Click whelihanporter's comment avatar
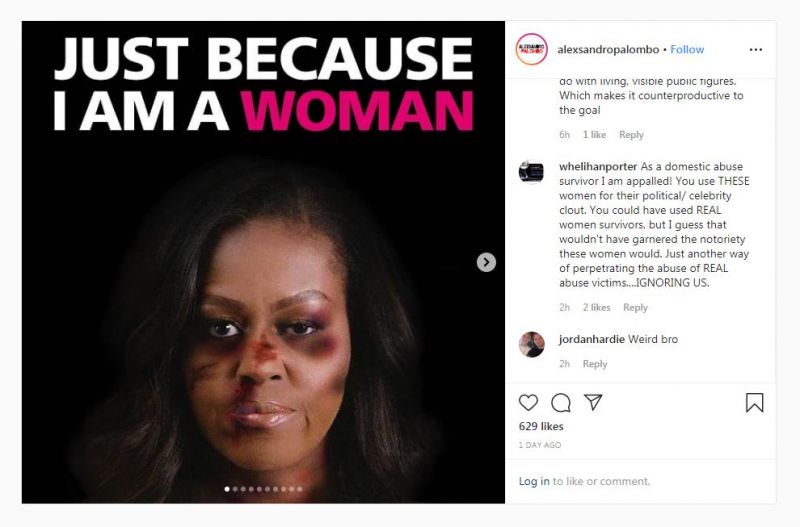This screenshot has width=800, height=527. tap(531, 172)
